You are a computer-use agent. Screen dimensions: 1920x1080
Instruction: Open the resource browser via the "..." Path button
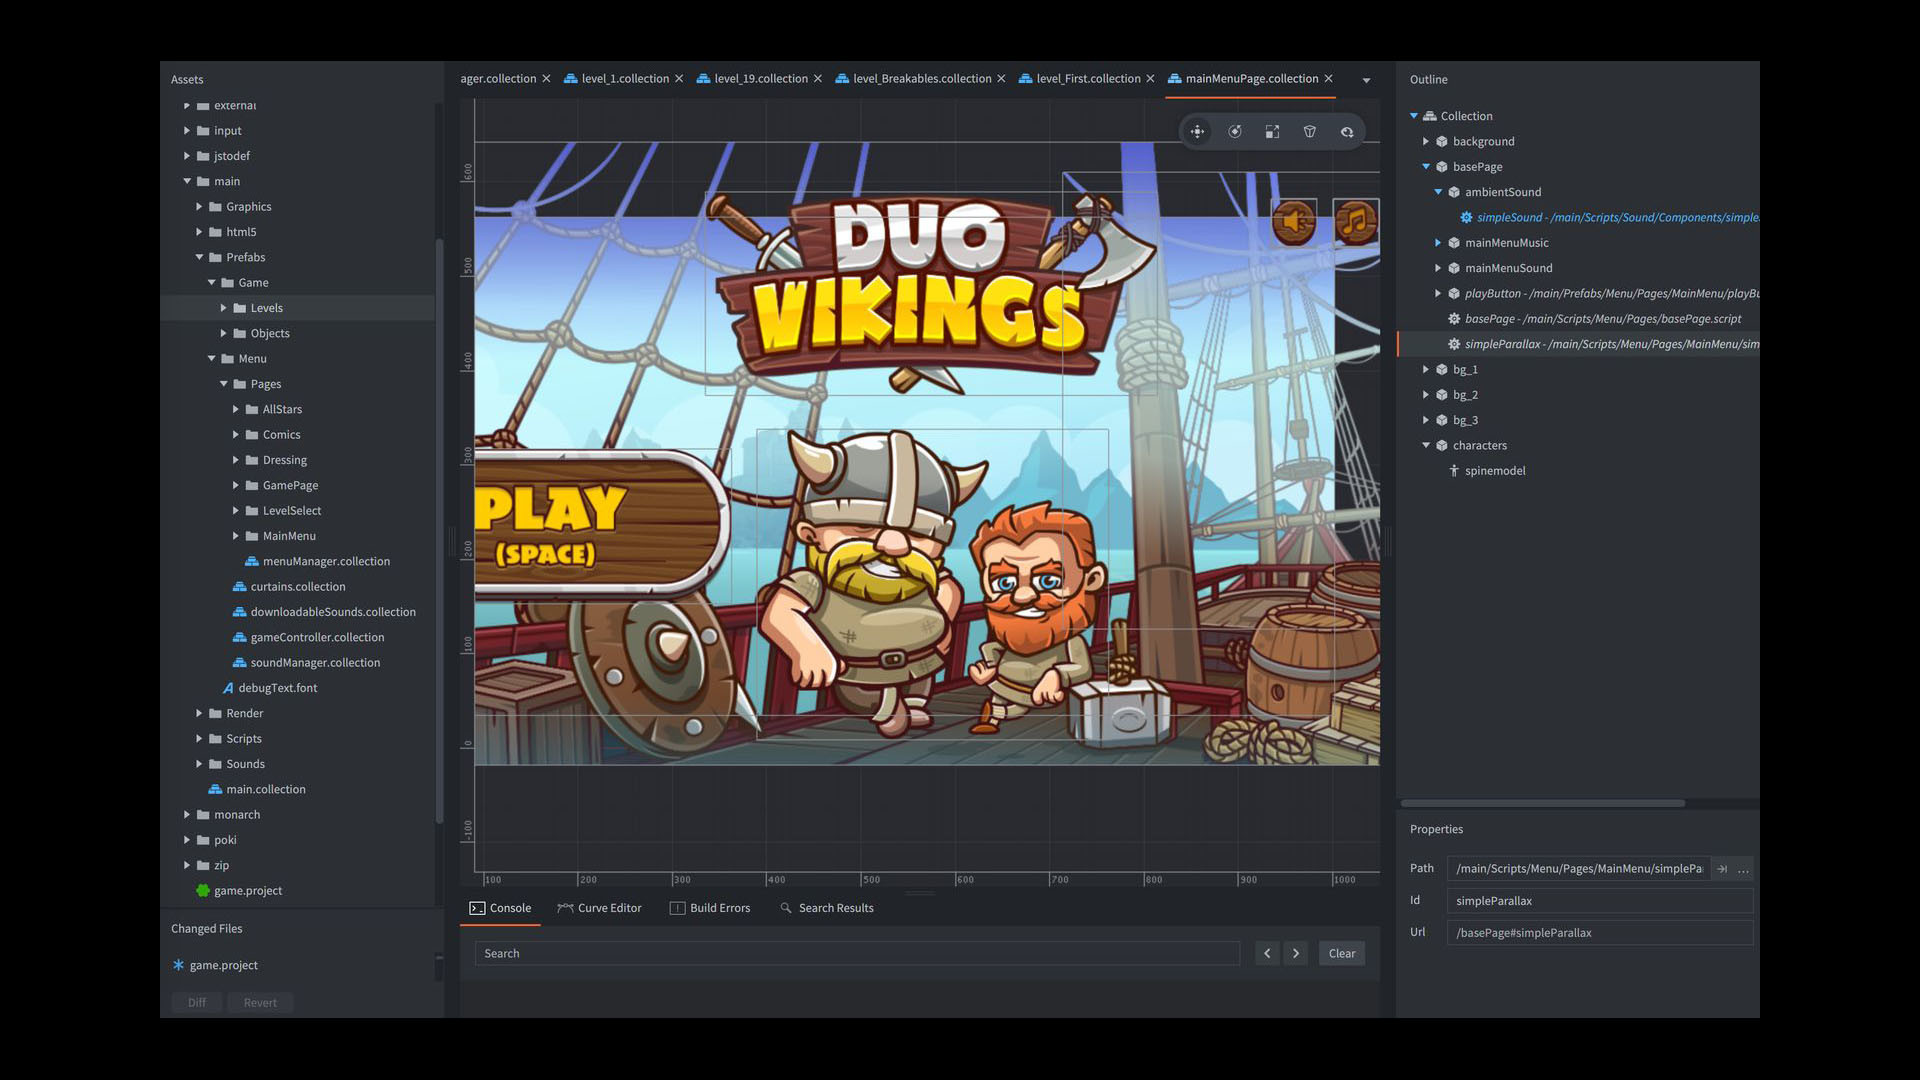pos(1743,868)
